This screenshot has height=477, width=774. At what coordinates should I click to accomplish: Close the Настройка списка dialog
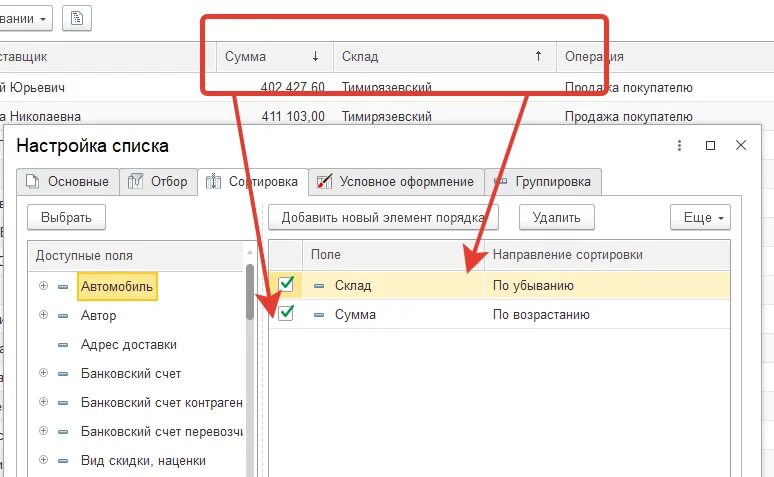coord(740,145)
